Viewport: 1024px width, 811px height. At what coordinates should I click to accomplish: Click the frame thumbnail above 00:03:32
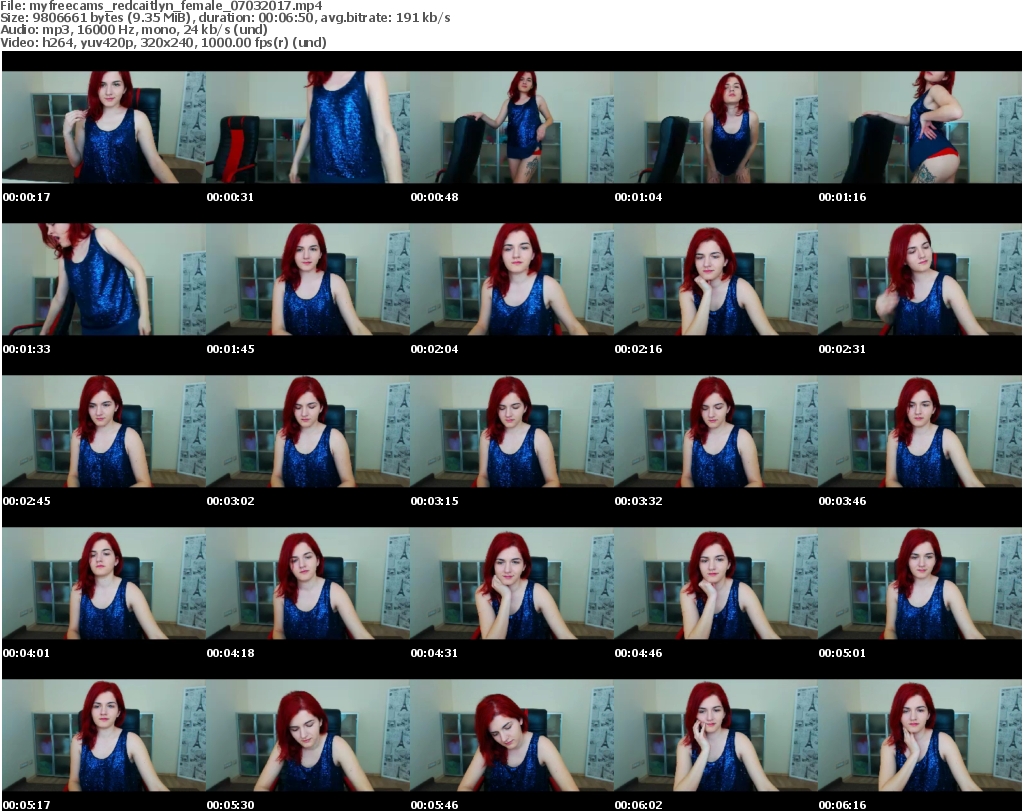point(716,431)
